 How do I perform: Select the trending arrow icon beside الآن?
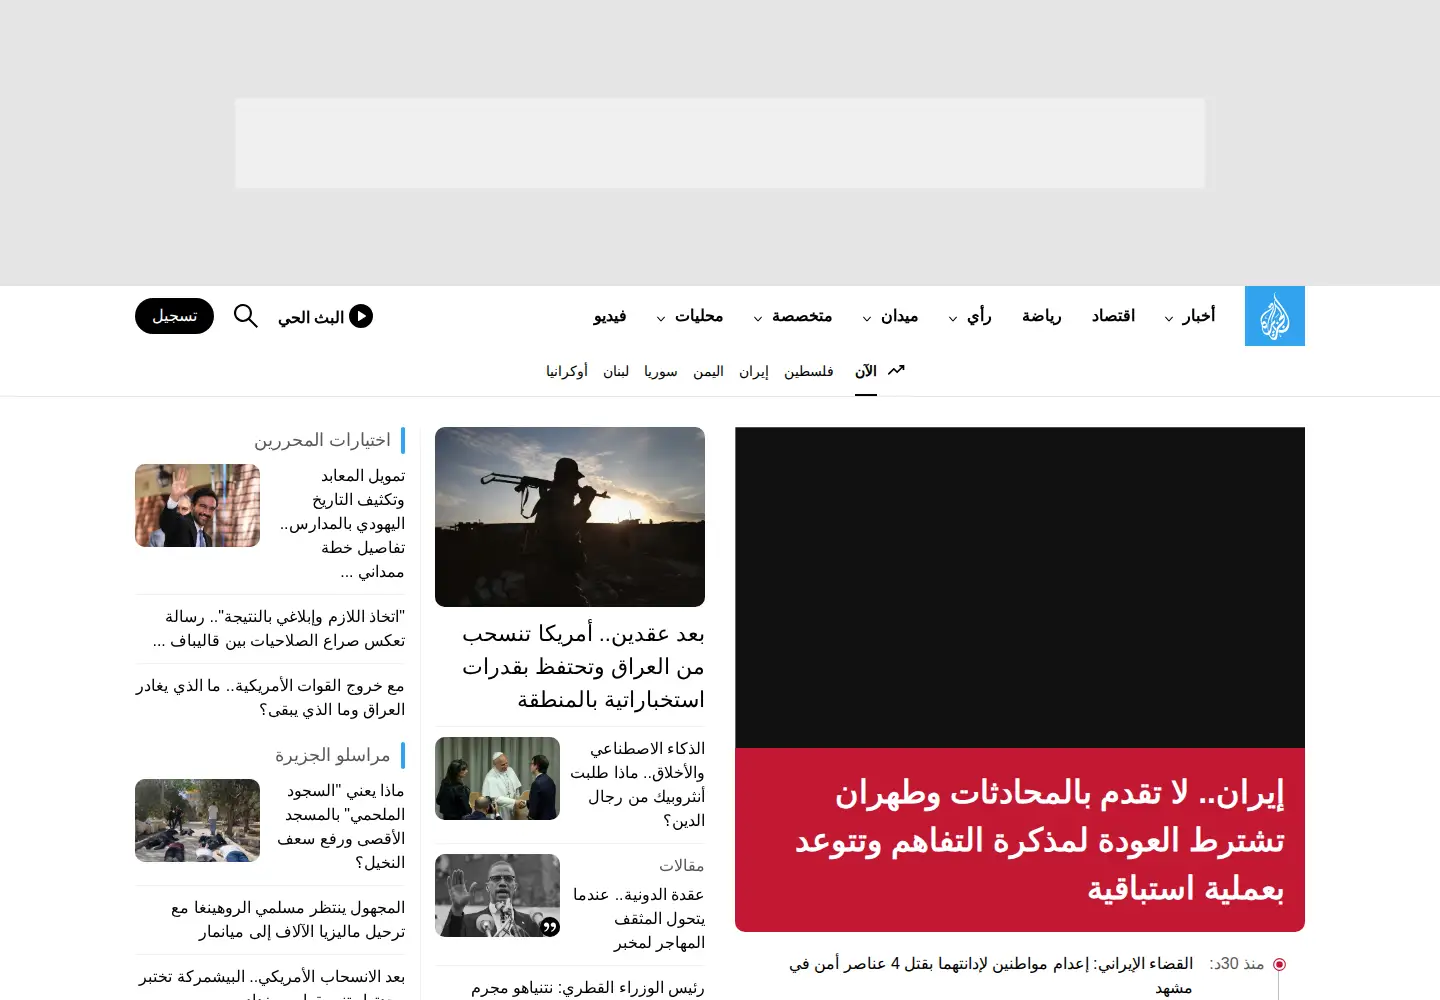[896, 370]
